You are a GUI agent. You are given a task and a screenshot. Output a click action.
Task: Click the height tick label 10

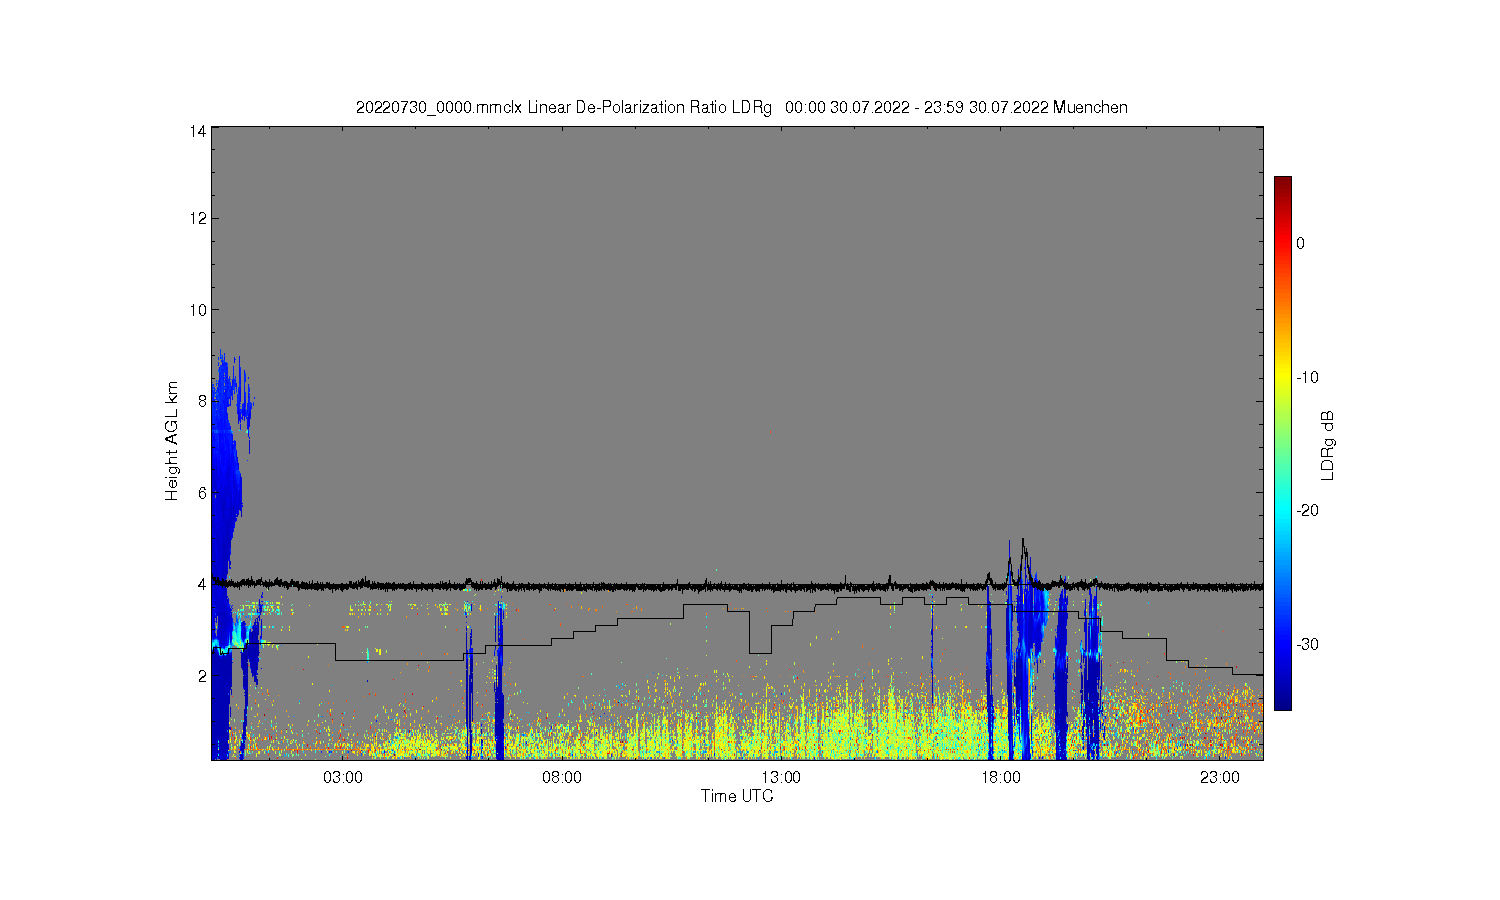[x=198, y=310]
